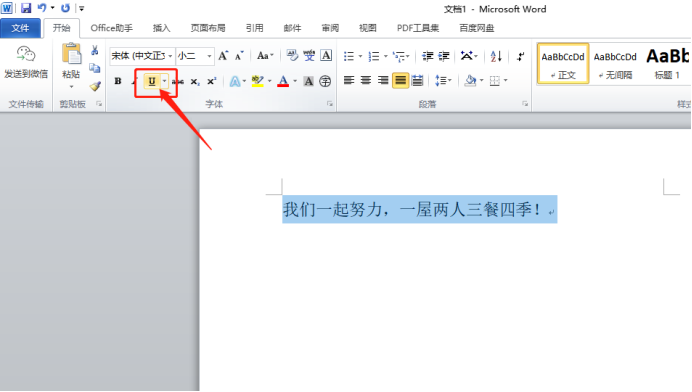Open the 文件 tab
The height and width of the screenshot is (392, 692).
tap(20, 28)
